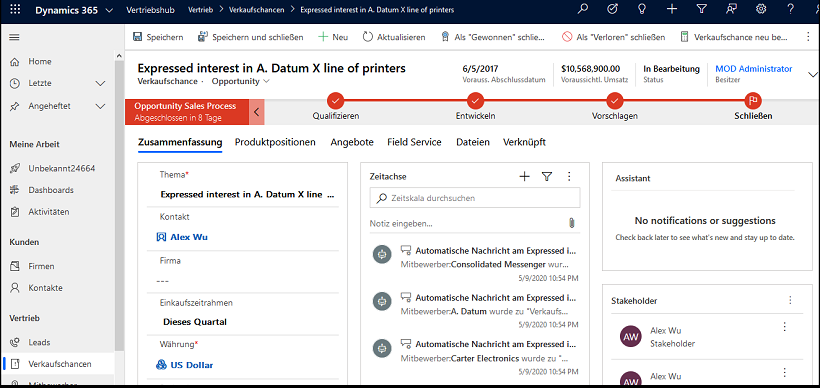Open the Alex Wu contact link
This screenshot has width=820, height=388.
point(189,237)
